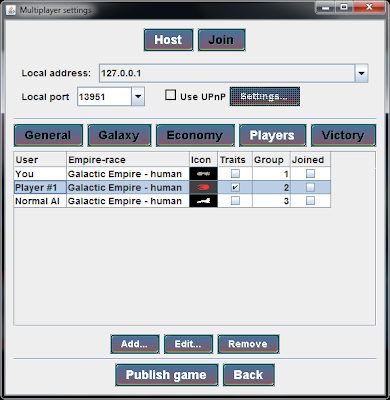
Task: Open the Local port dropdown arrow
Action: pos(138,97)
